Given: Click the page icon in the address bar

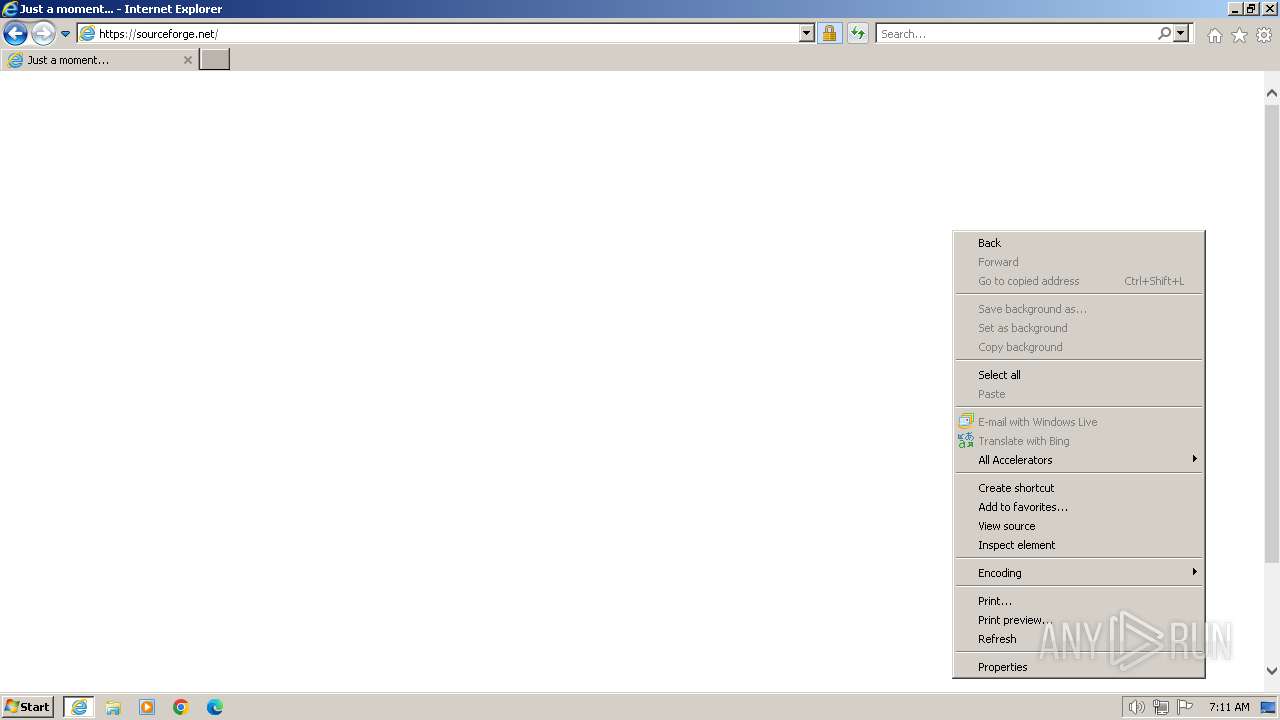Looking at the screenshot, I should click(x=88, y=33).
